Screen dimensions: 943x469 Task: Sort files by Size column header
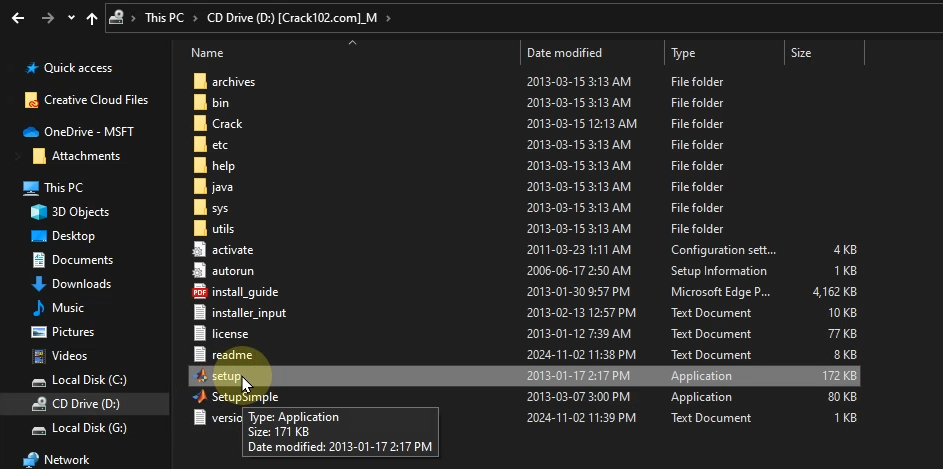(x=800, y=53)
